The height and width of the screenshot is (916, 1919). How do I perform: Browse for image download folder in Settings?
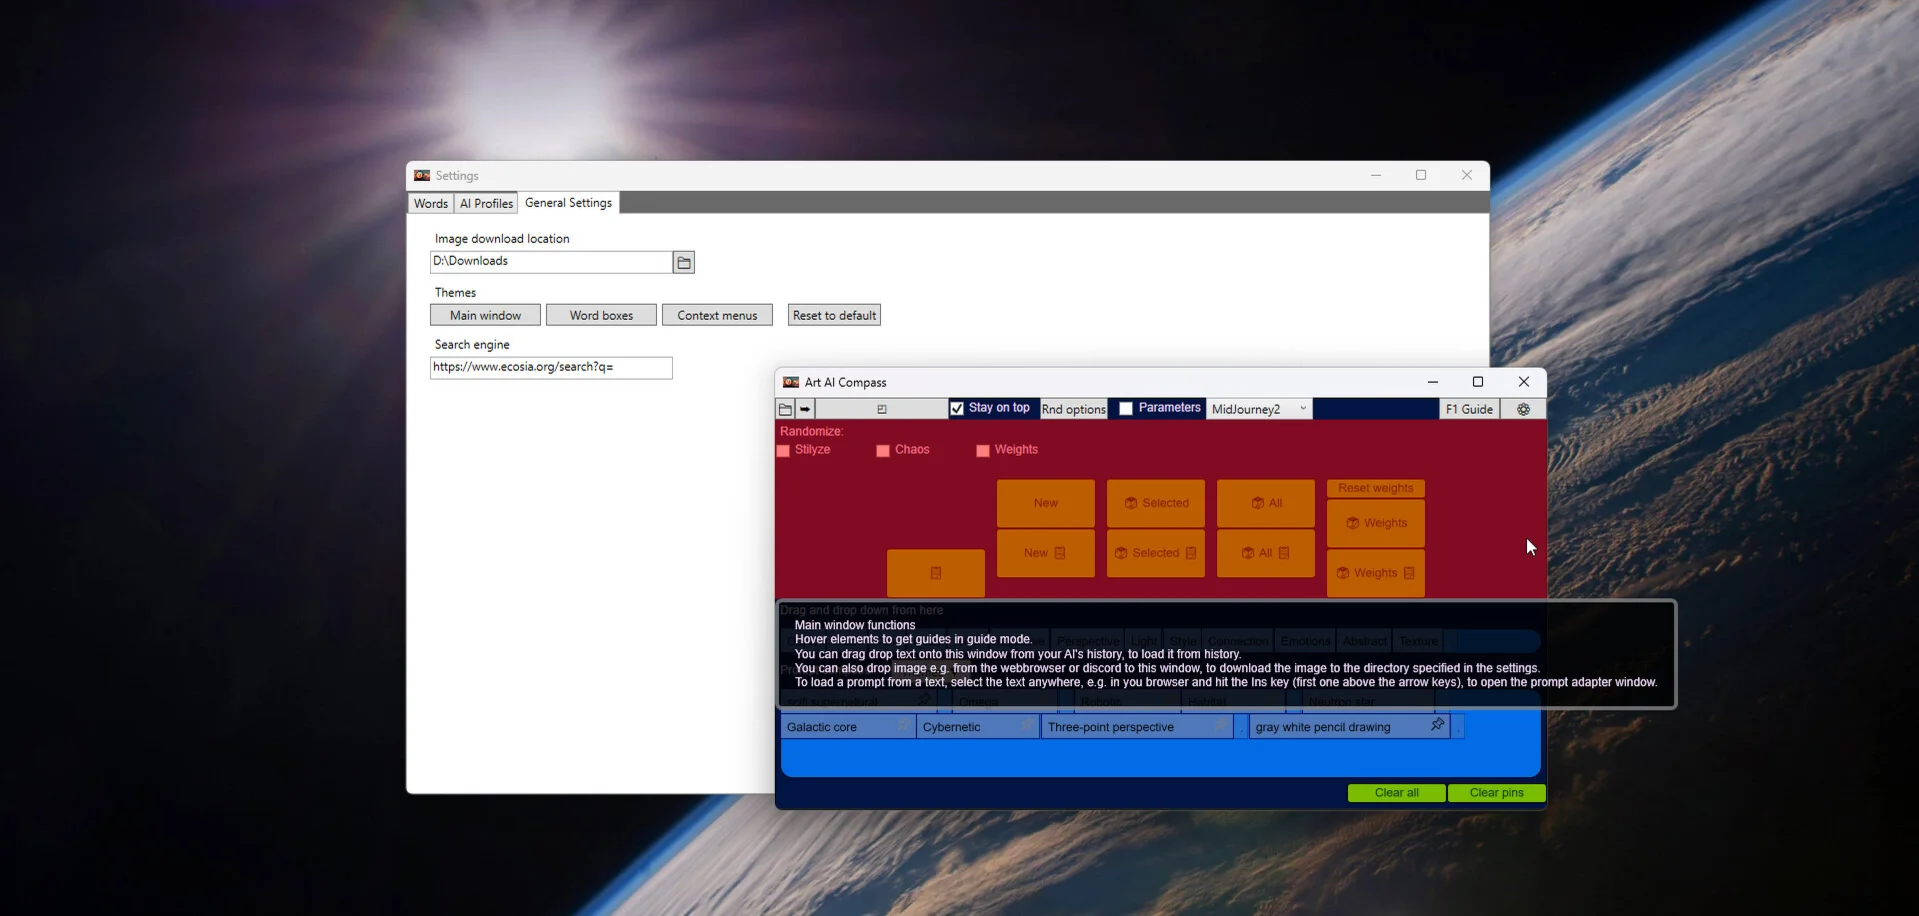tap(684, 262)
